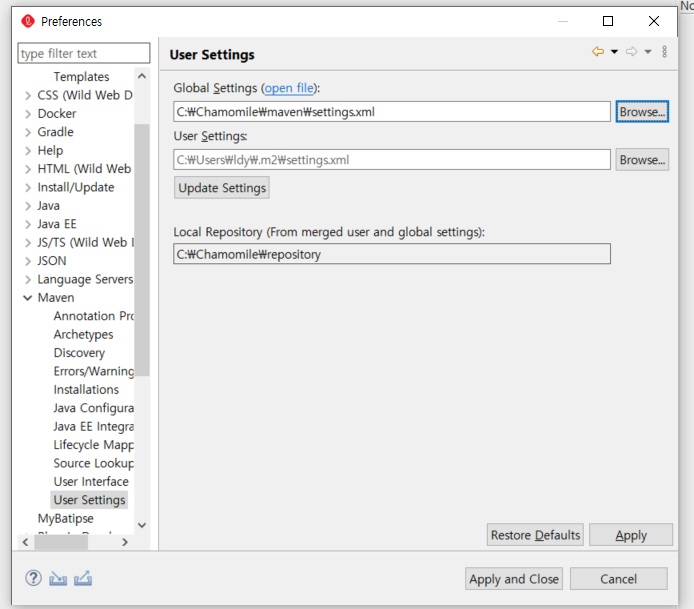Close the Preferences dialog with X
Image resolution: width=694 pixels, height=609 pixels.
coord(654,21)
